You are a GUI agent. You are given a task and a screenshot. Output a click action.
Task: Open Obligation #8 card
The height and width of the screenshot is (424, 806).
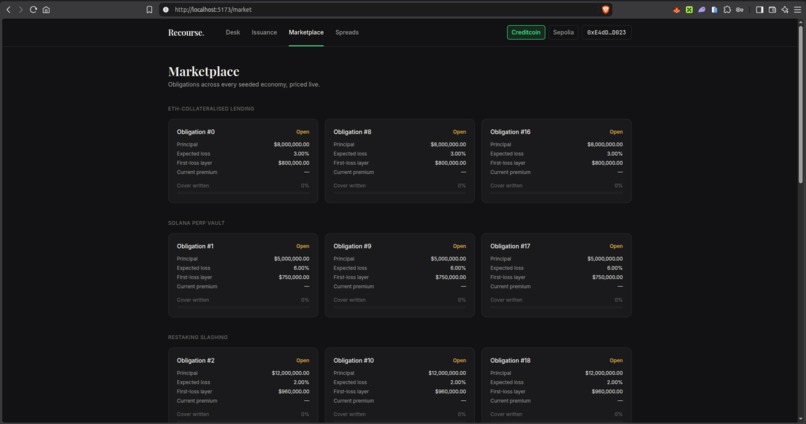point(400,161)
